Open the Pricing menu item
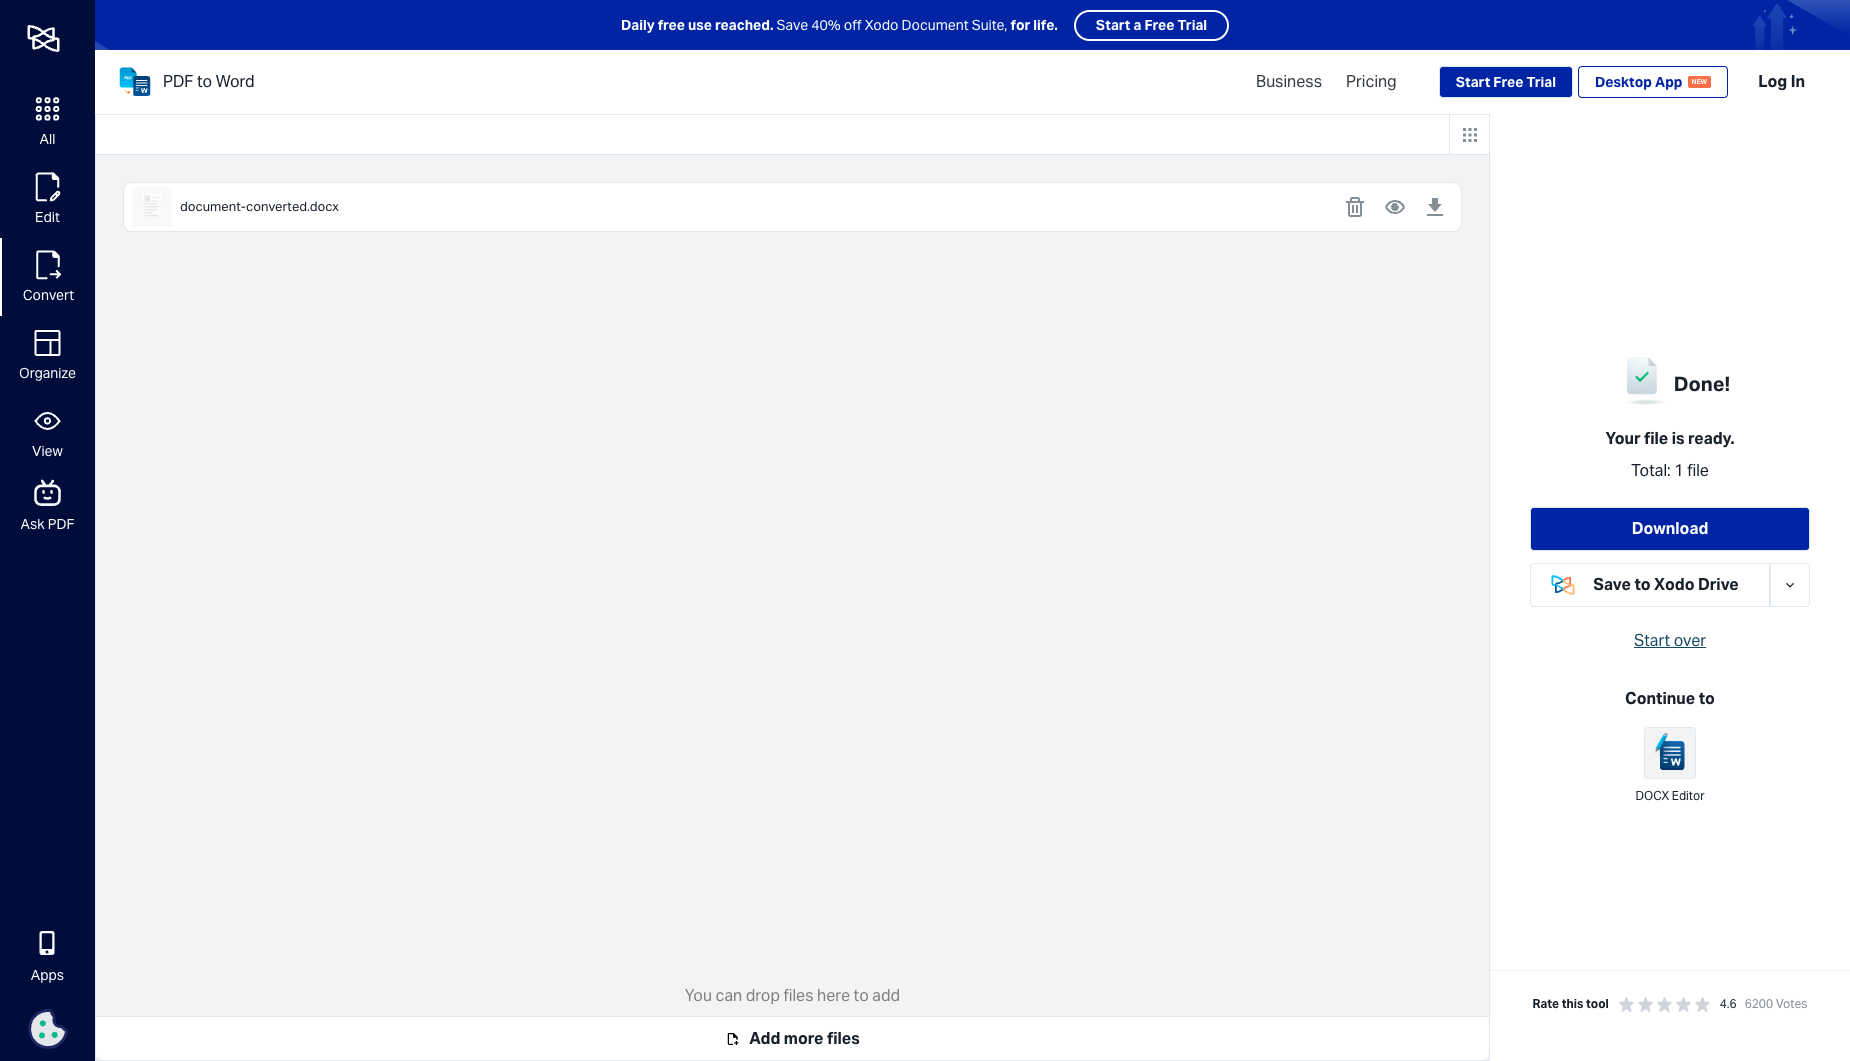1850x1061 pixels. pyautogui.click(x=1371, y=82)
